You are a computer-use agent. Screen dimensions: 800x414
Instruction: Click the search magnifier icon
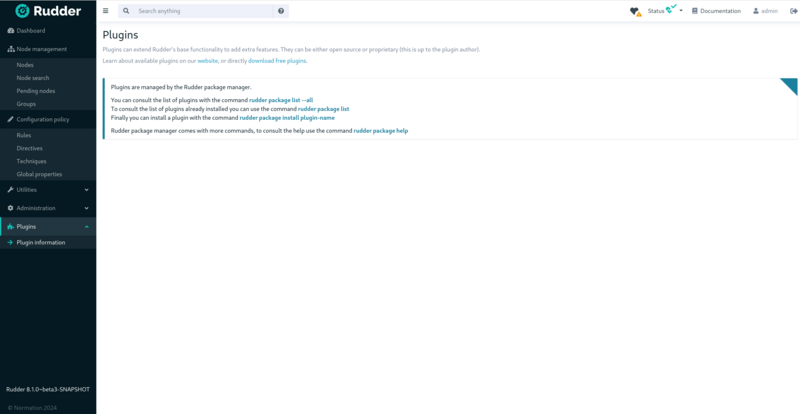point(126,11)
